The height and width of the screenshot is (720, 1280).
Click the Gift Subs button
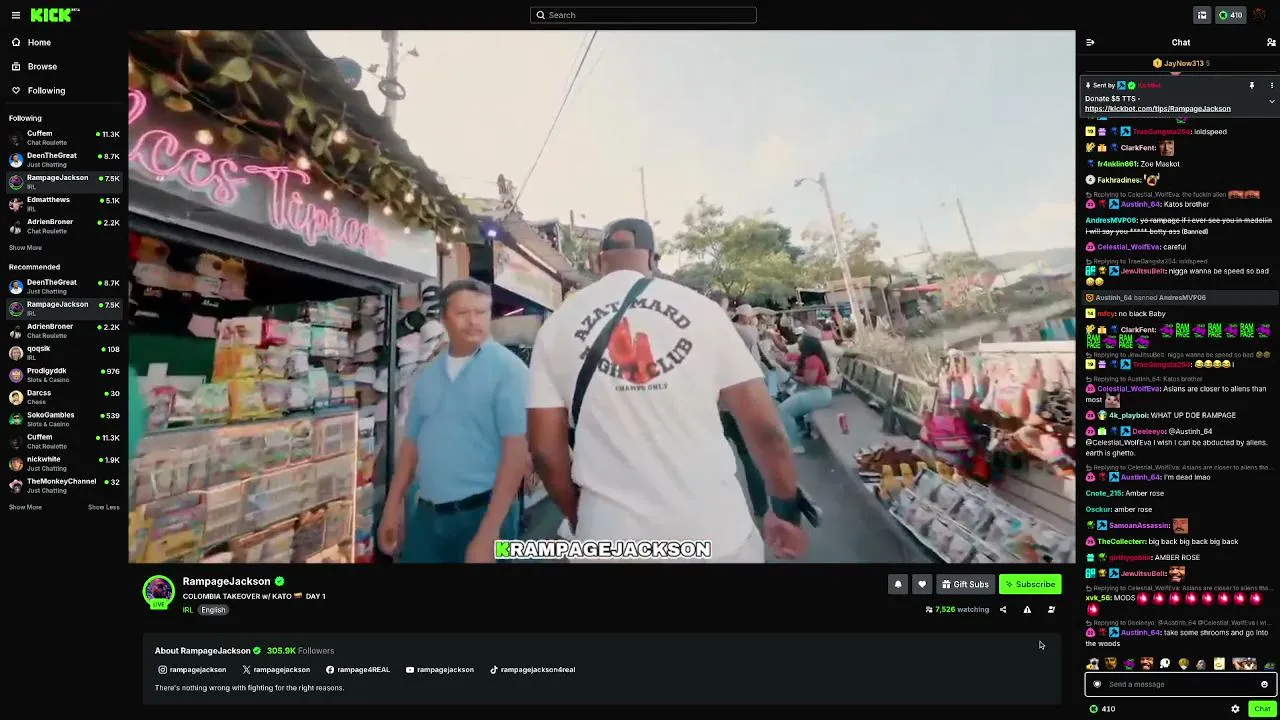[x=965, y=584]
